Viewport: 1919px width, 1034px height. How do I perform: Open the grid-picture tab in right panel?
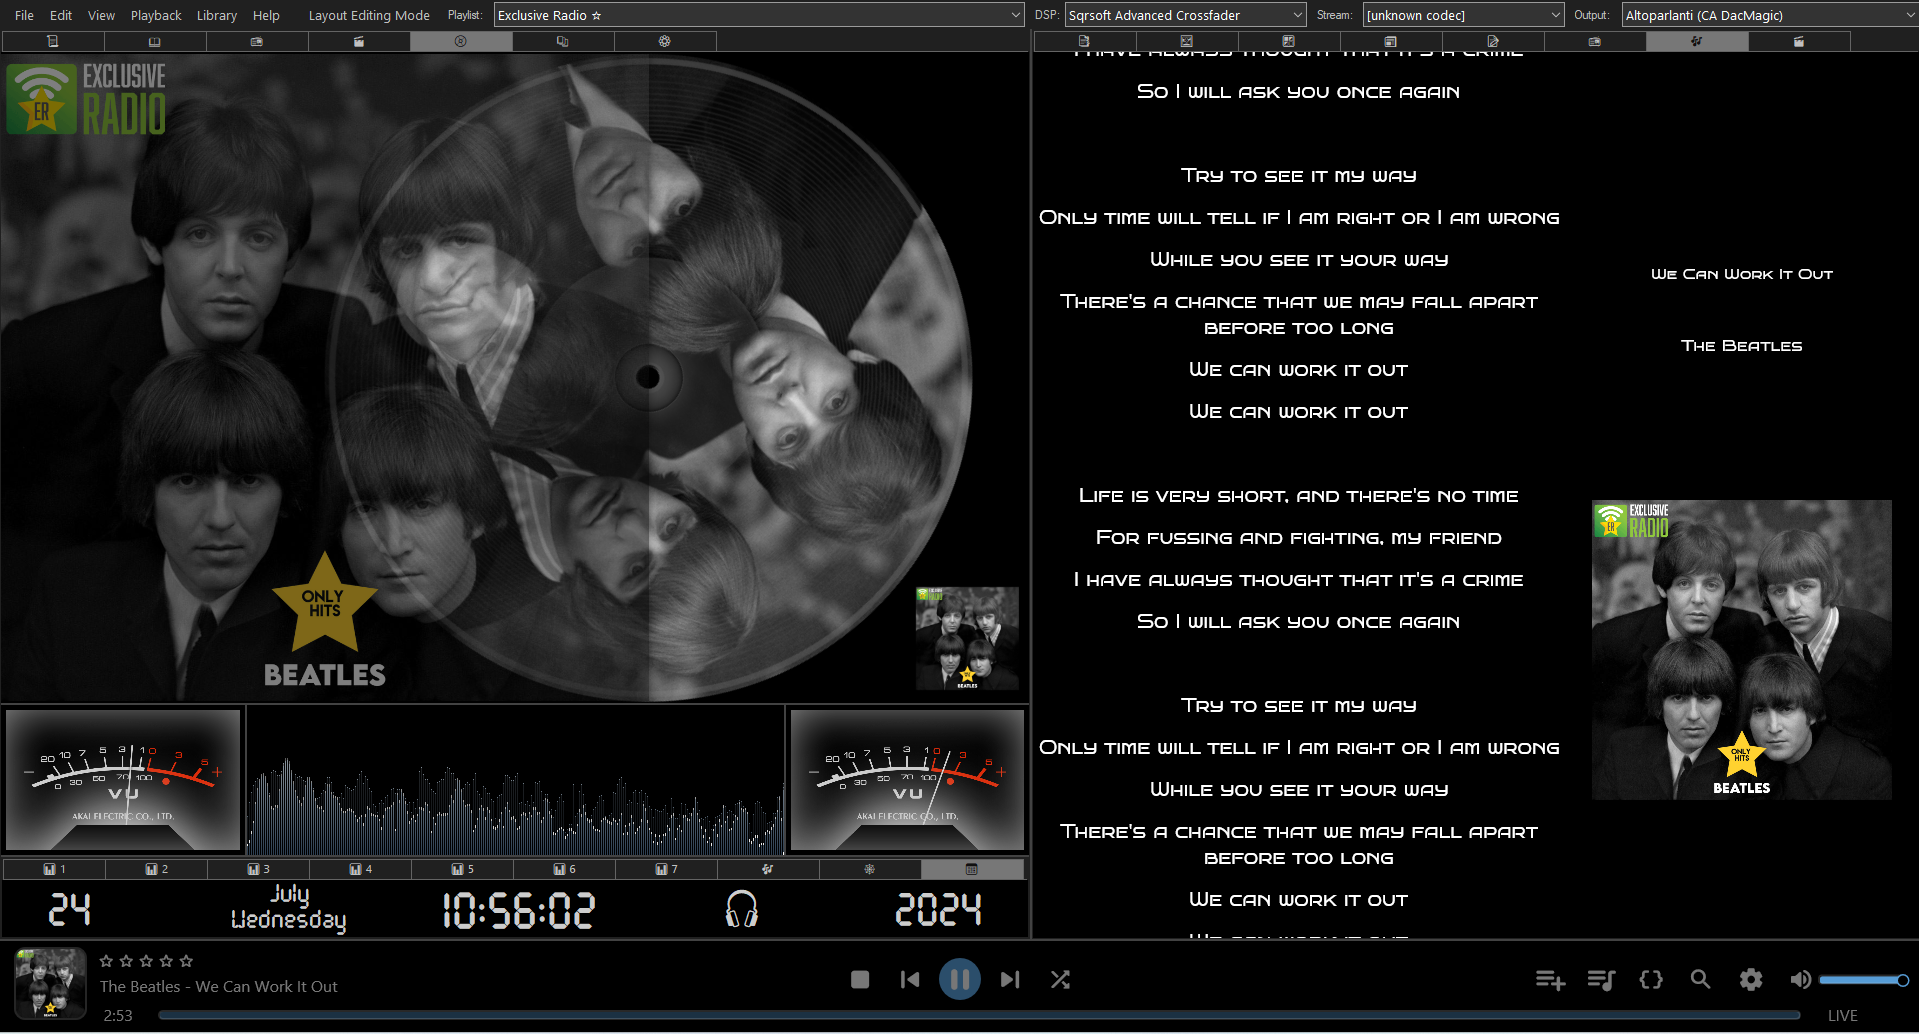1288,42
